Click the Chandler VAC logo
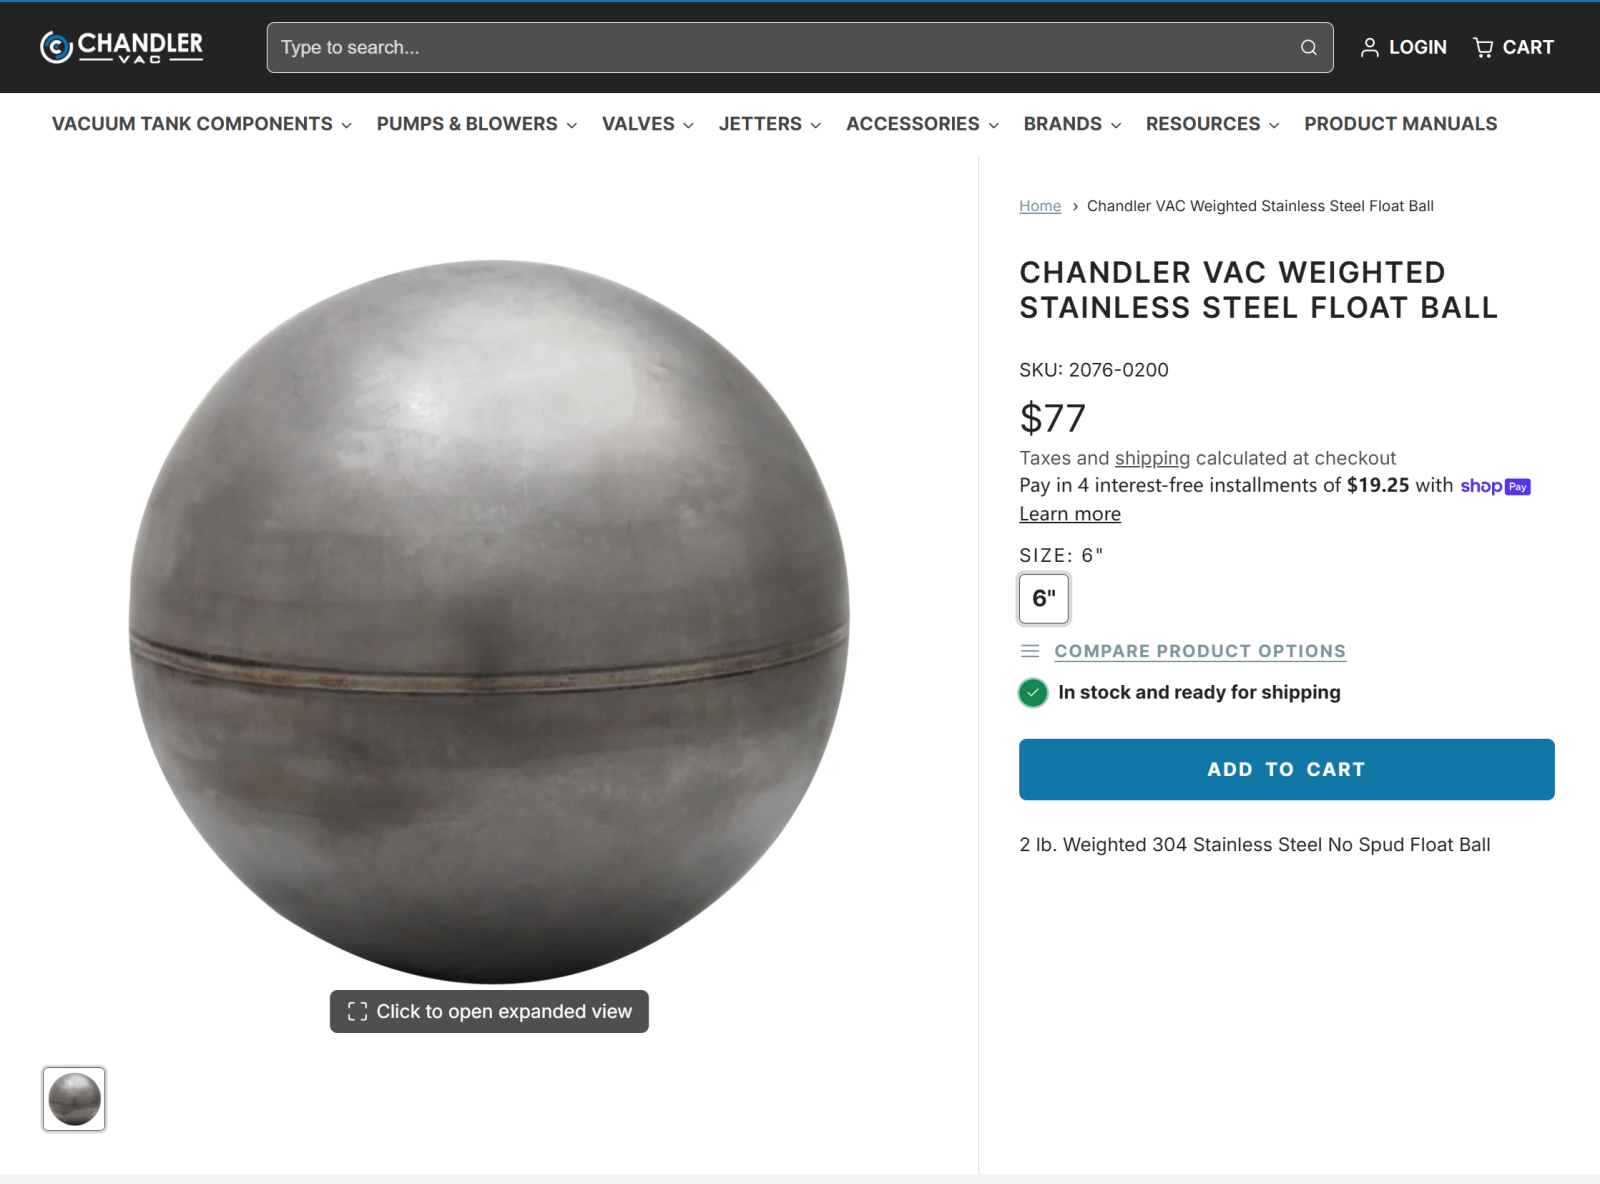Screen dimensions: 1600x1184 (x=121, y=47)
